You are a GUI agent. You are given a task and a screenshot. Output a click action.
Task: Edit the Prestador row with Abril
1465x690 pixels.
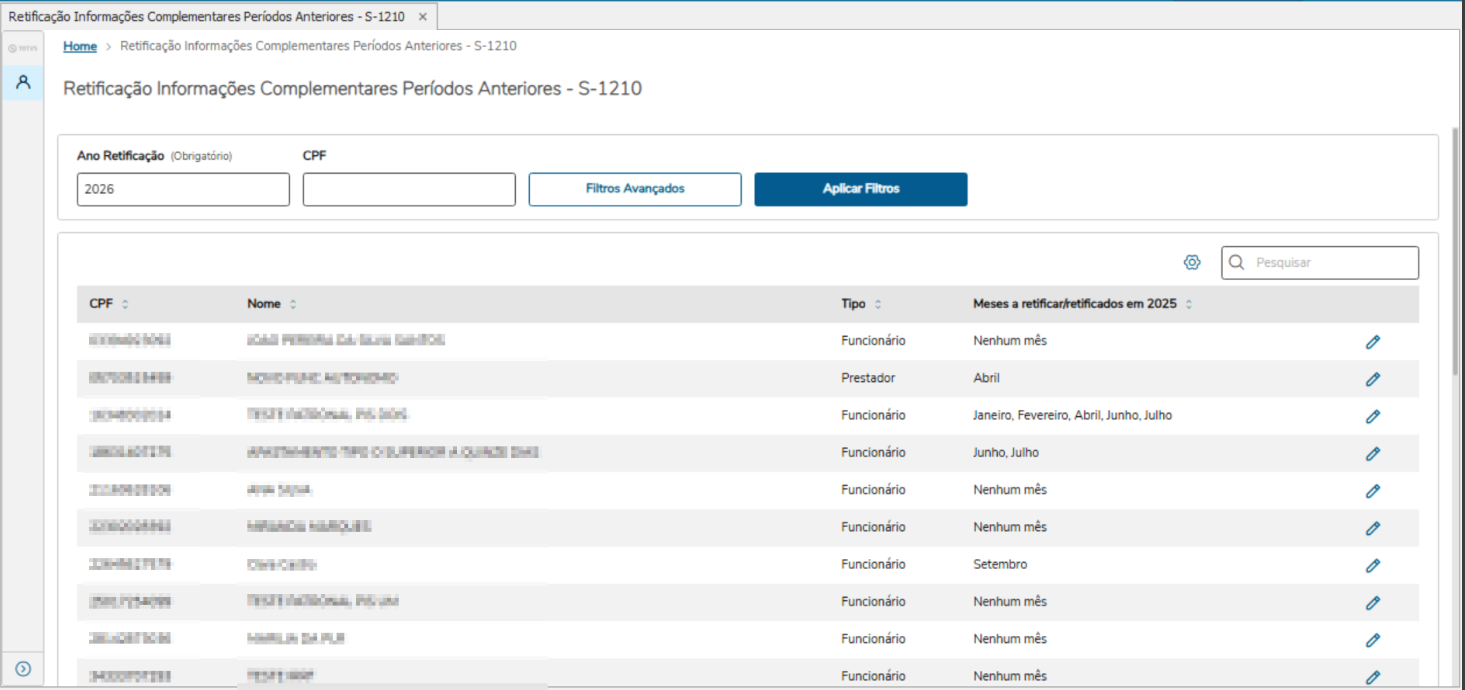tap(1372, 379)
